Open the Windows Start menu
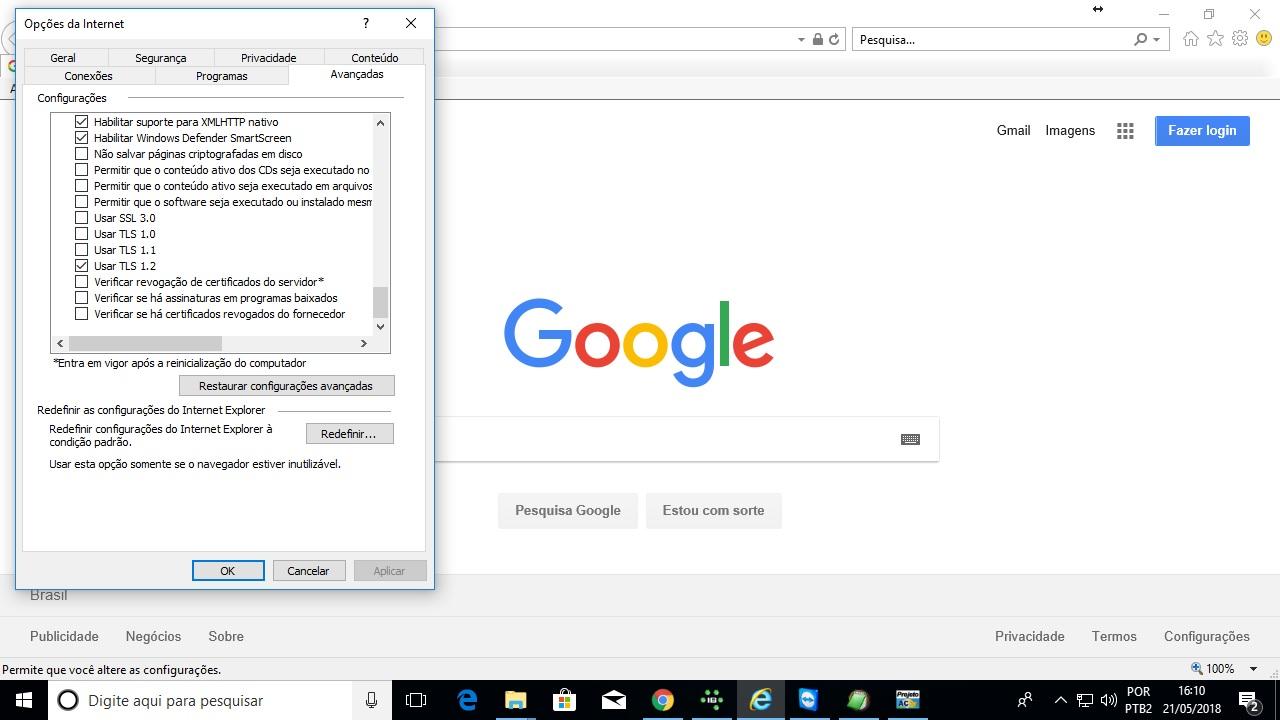The height and width of the screenshot is (720, 1280). click(x=24, y=700)
